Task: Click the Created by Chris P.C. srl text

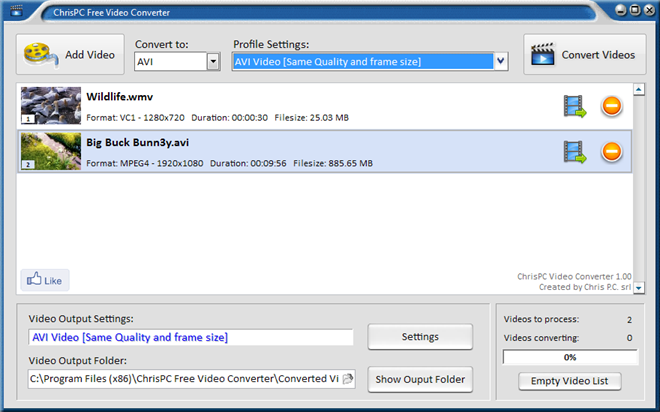Action: (585, 287)
